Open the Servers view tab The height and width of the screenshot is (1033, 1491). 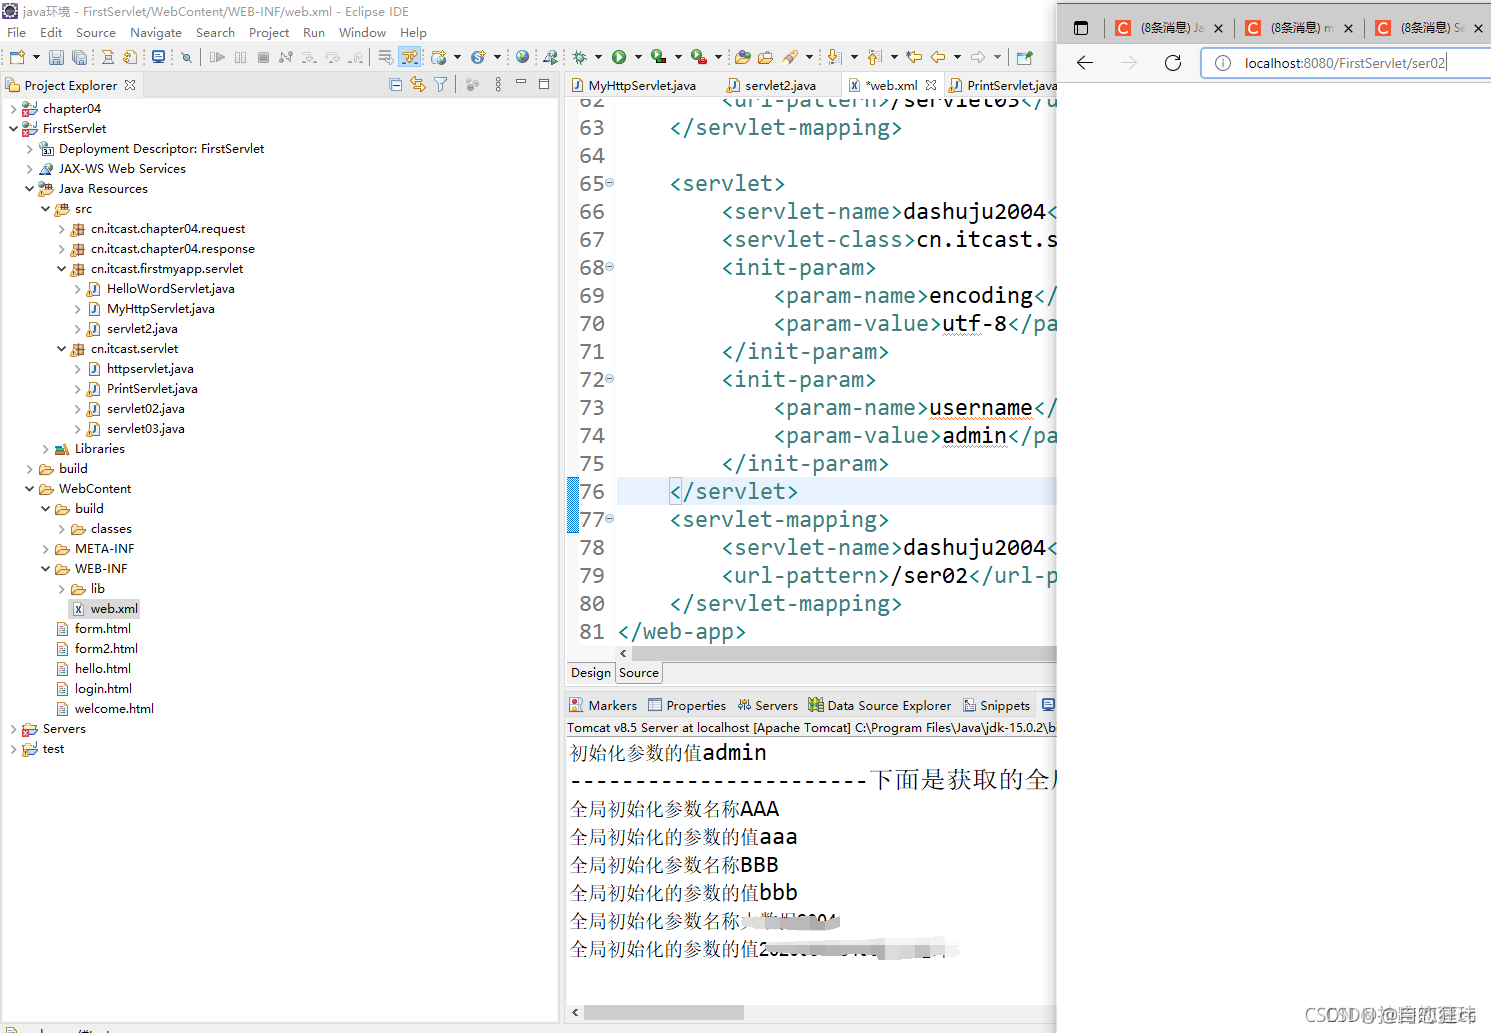[x=768, y=705]
